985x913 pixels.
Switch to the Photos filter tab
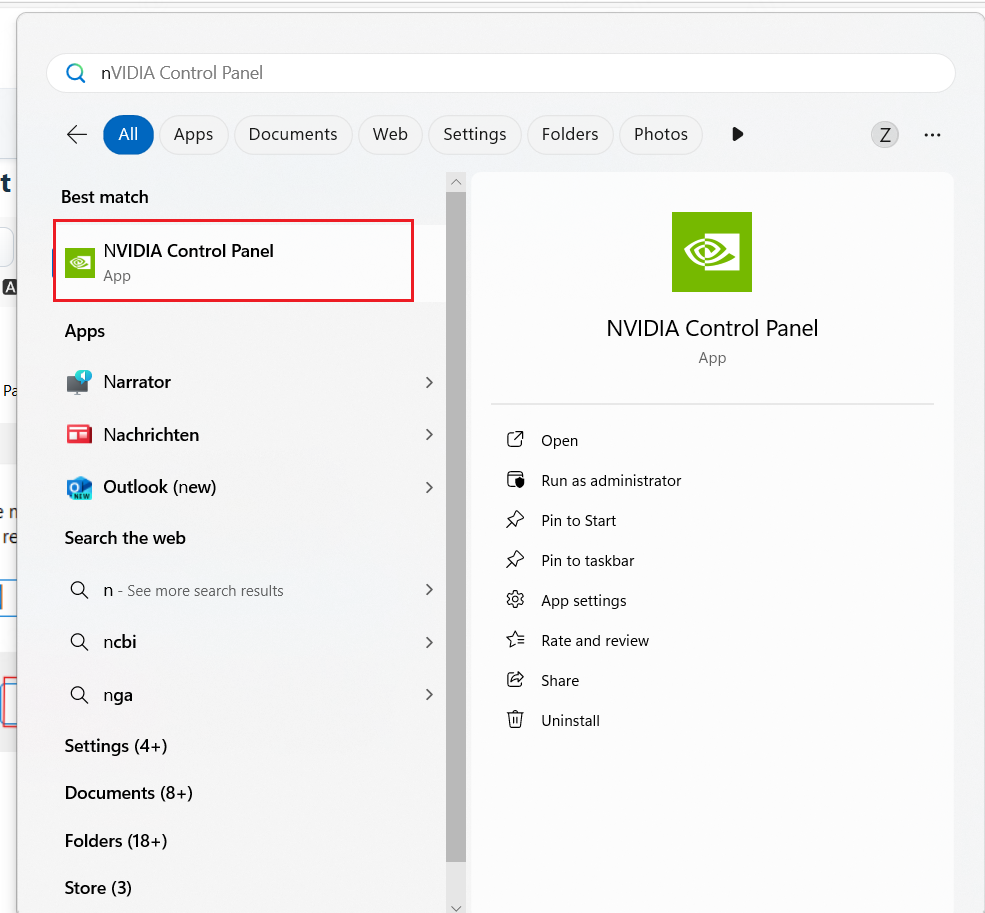[661, 134]
